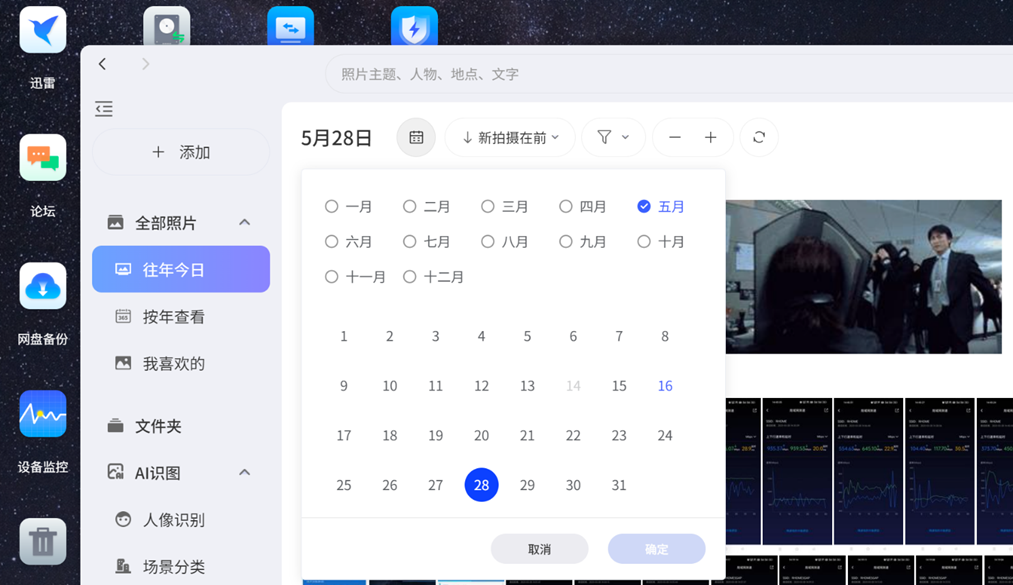Screen dimensions: 1013x585
Task: Zoom in with the plus icon
Action: click(x=711, y=137)
